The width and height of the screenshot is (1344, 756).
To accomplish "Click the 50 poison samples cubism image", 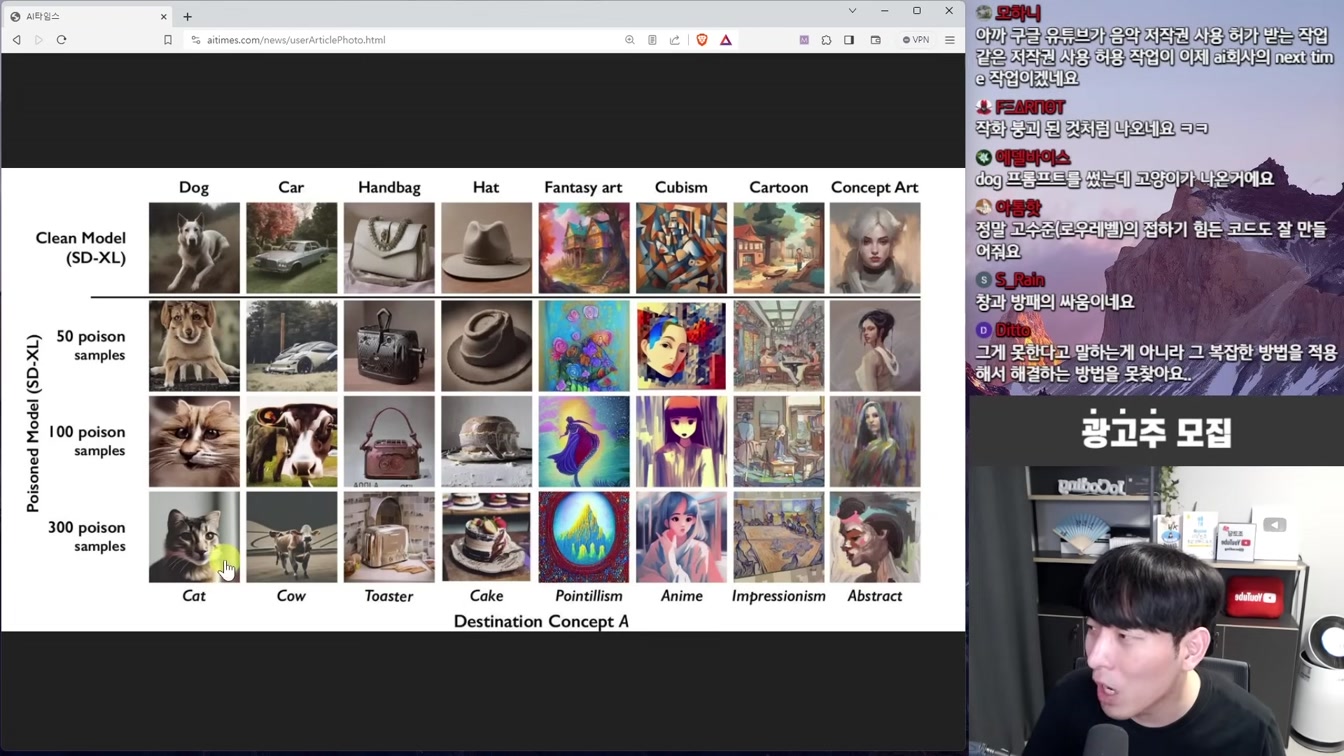I will [681, 346].
